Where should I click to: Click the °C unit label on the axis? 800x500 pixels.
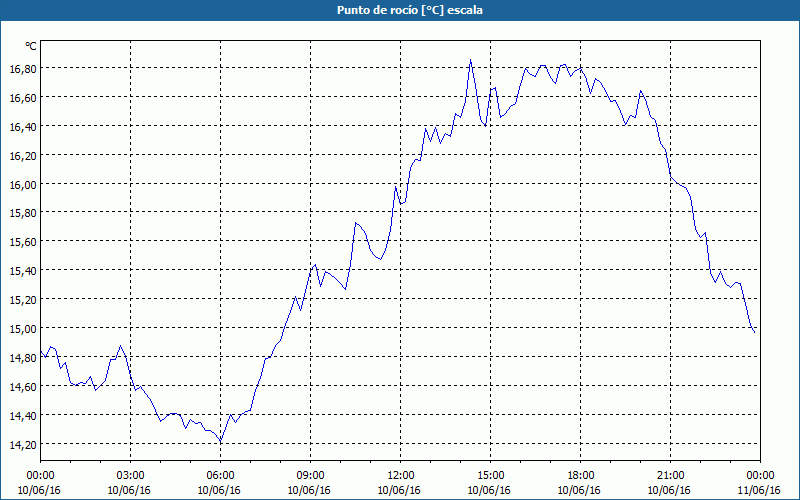point(31,46)
